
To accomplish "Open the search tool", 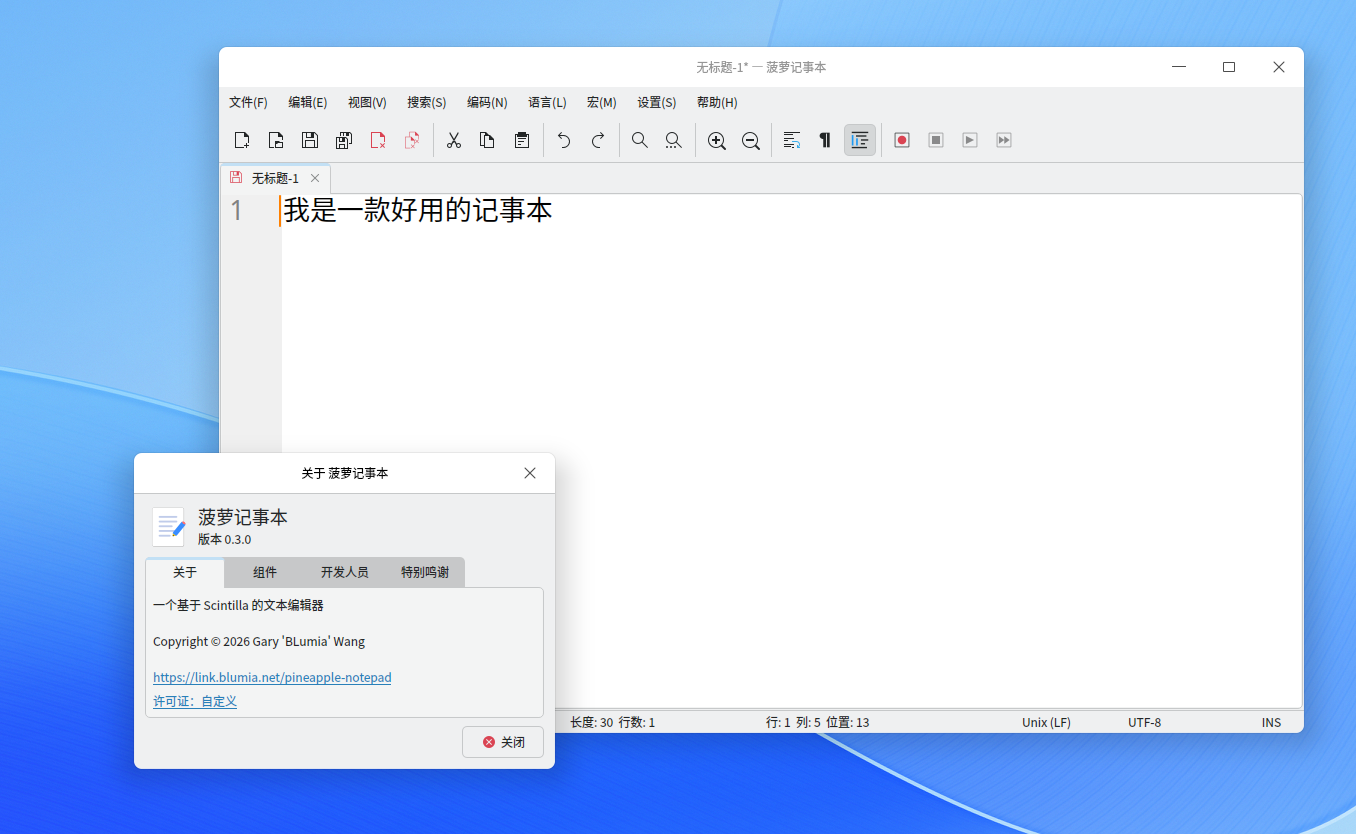I will coord(640,140).
